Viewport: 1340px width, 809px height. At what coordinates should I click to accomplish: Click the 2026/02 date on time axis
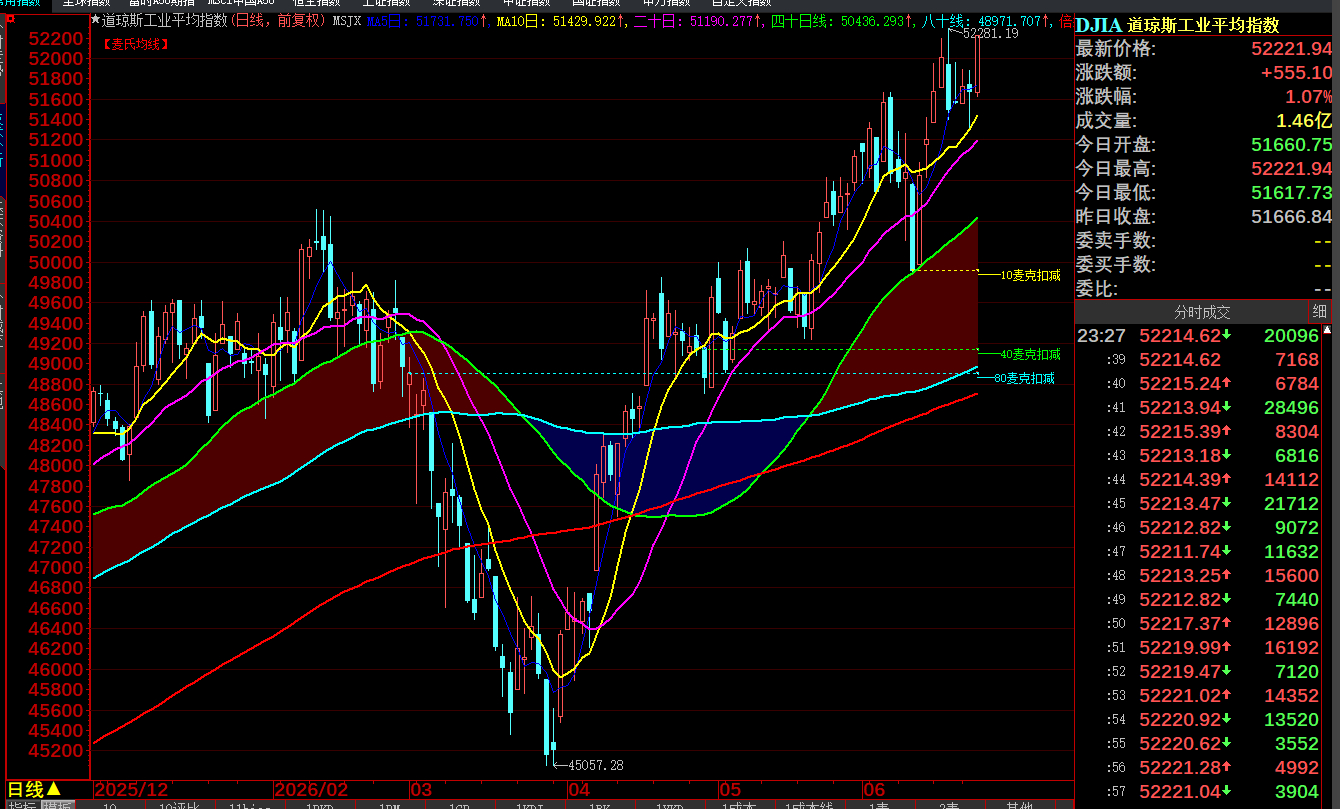[311, 790]
